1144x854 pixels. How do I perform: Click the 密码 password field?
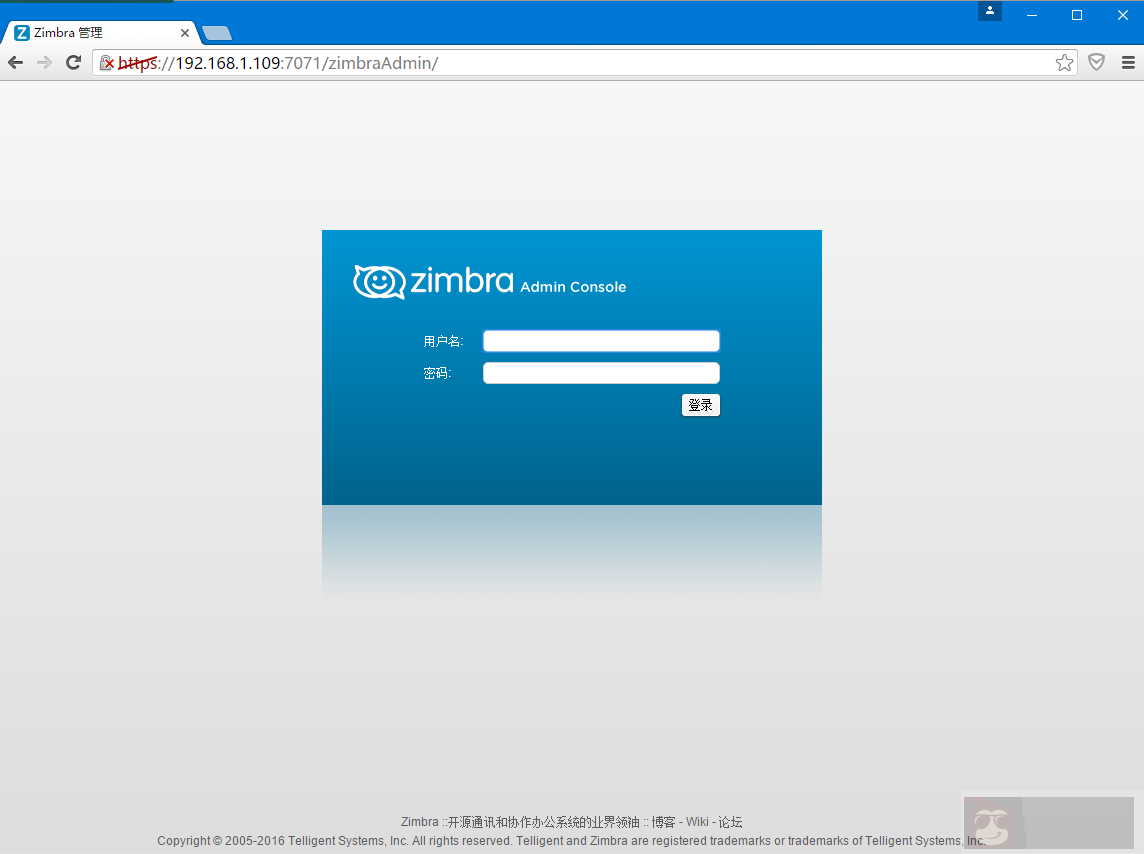(600, 372)
